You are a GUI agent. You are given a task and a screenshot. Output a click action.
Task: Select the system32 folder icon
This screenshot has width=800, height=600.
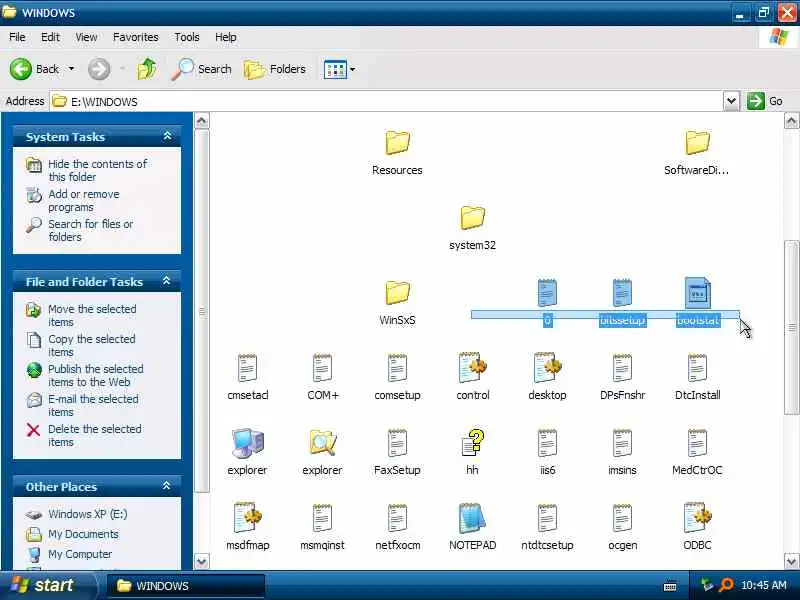[x=472, y=217]
